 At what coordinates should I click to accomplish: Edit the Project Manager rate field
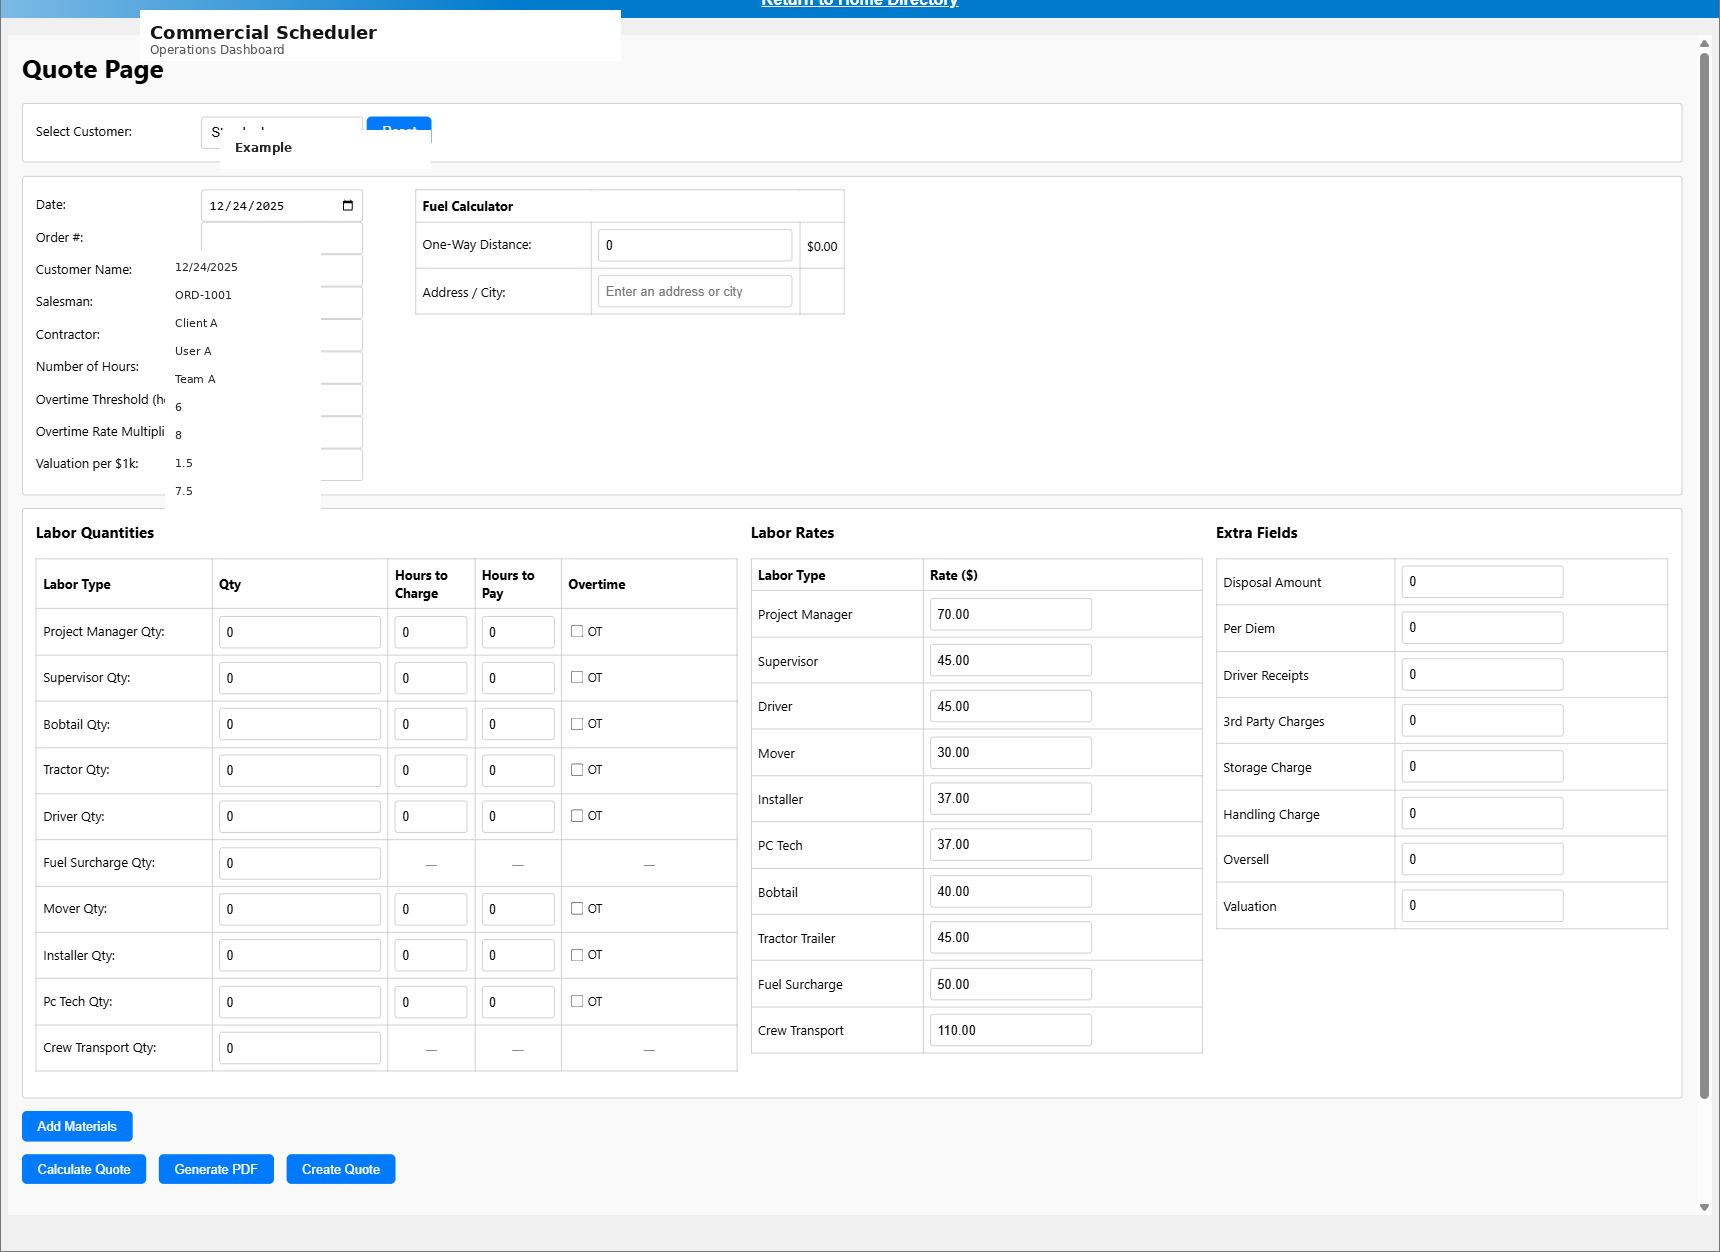[1009, 614]
